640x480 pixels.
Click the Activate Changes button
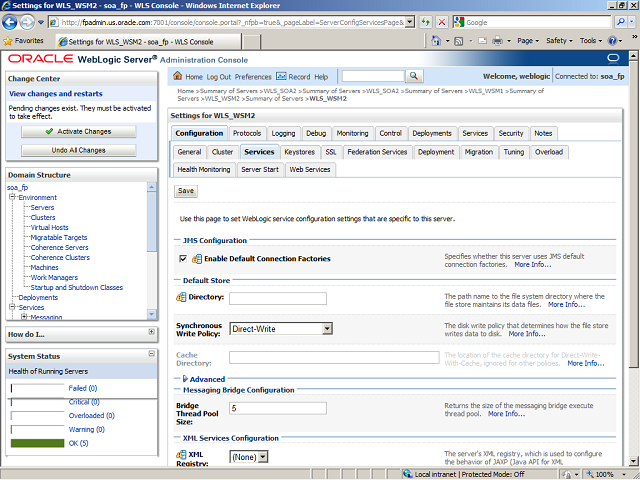click(x=78, y=131)
